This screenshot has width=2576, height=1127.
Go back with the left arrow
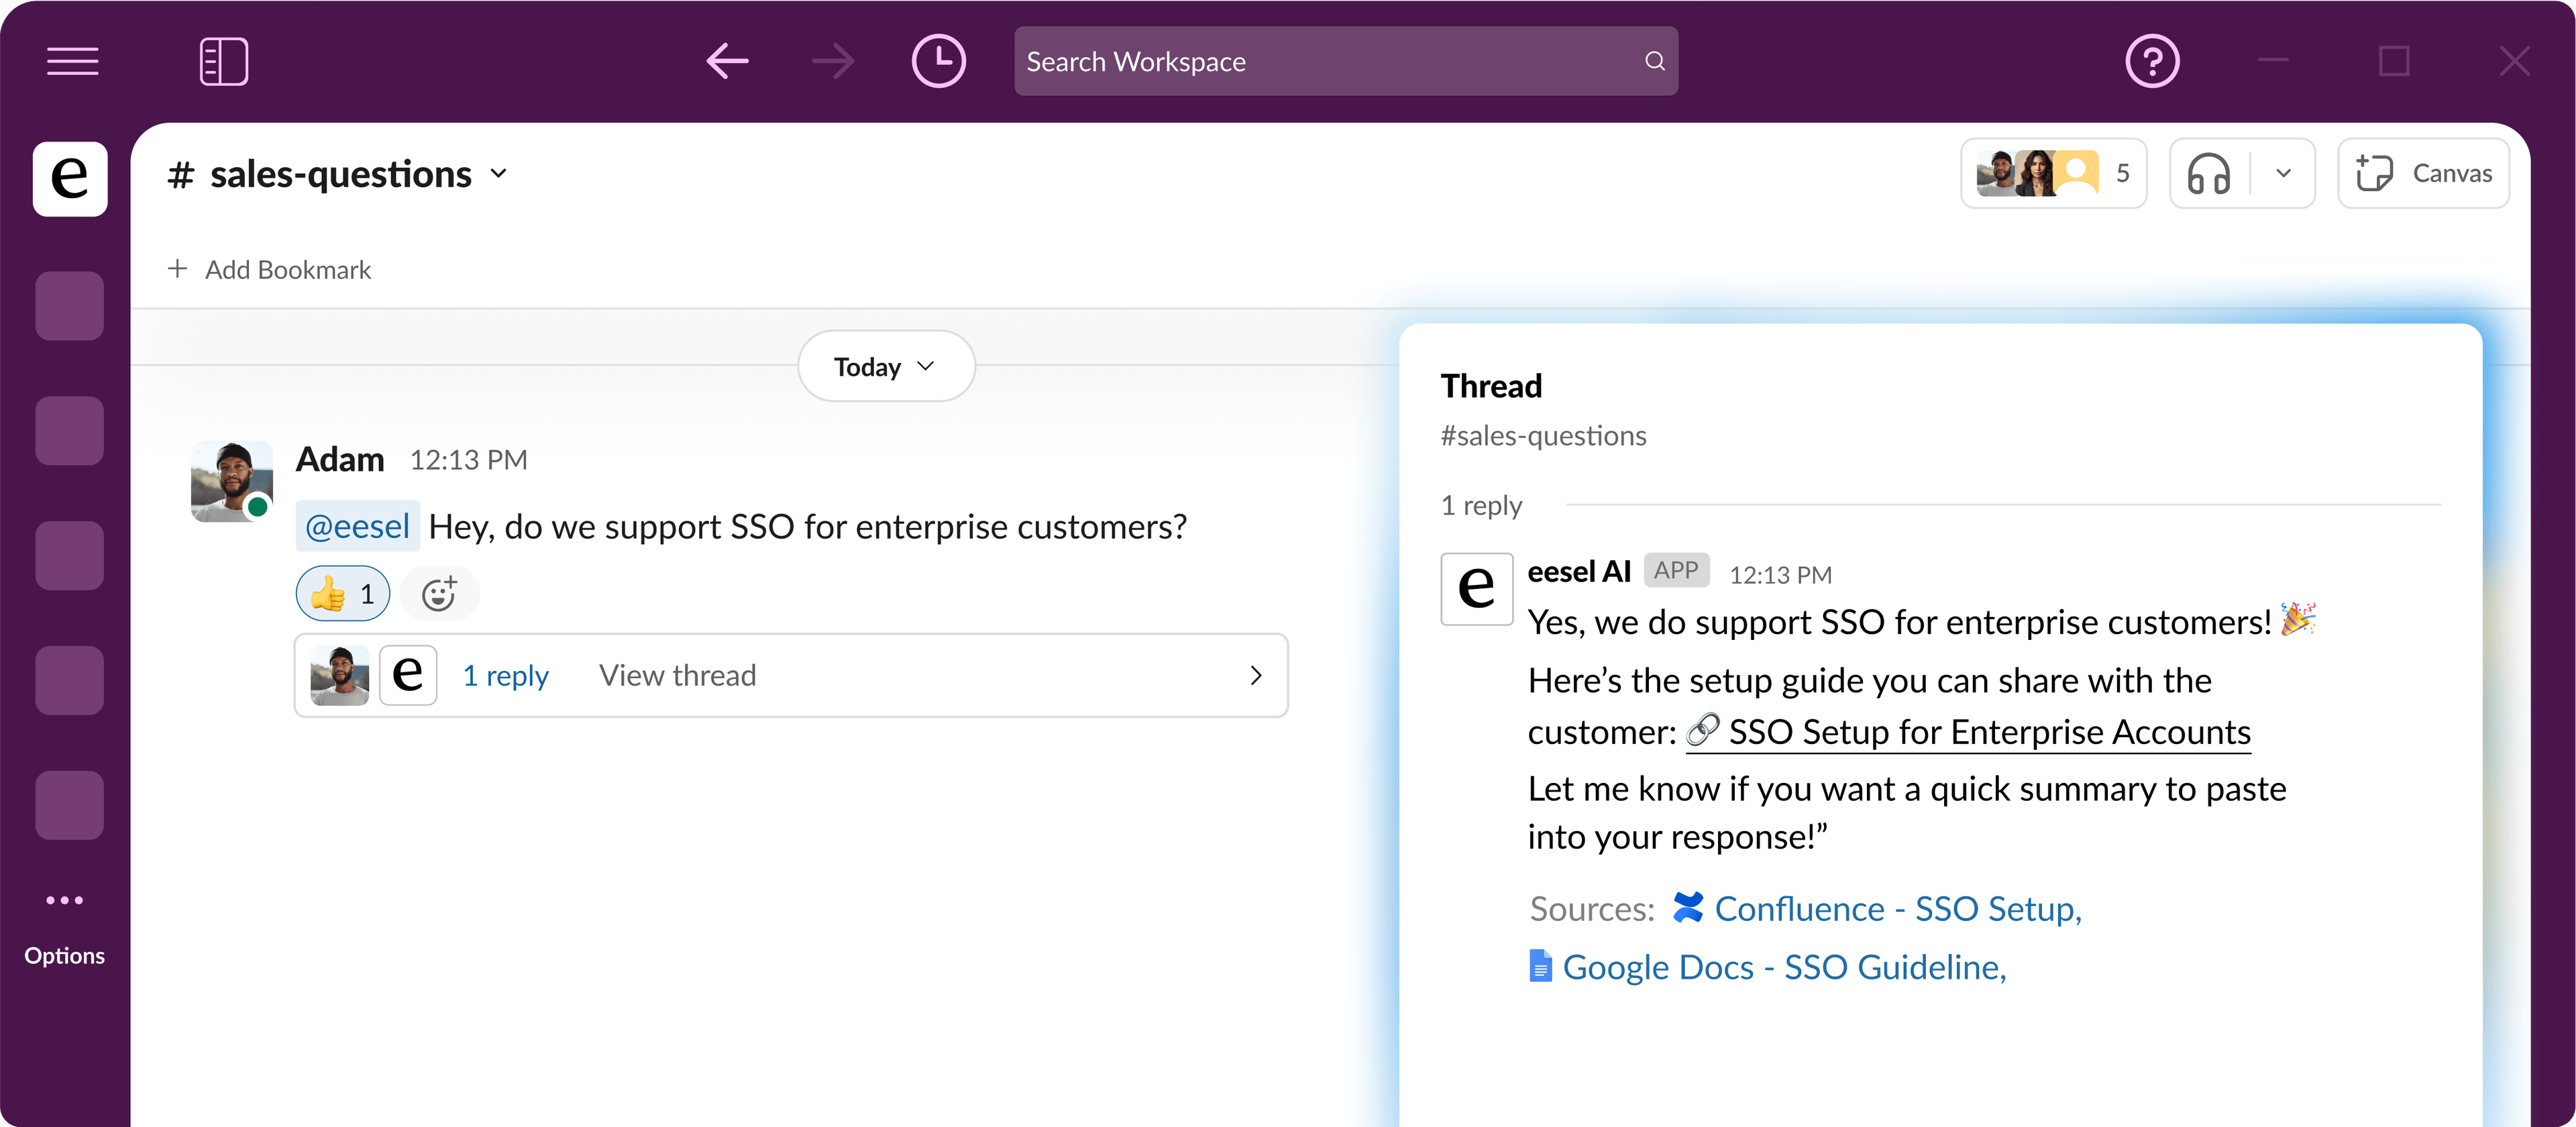click(728, 61)
